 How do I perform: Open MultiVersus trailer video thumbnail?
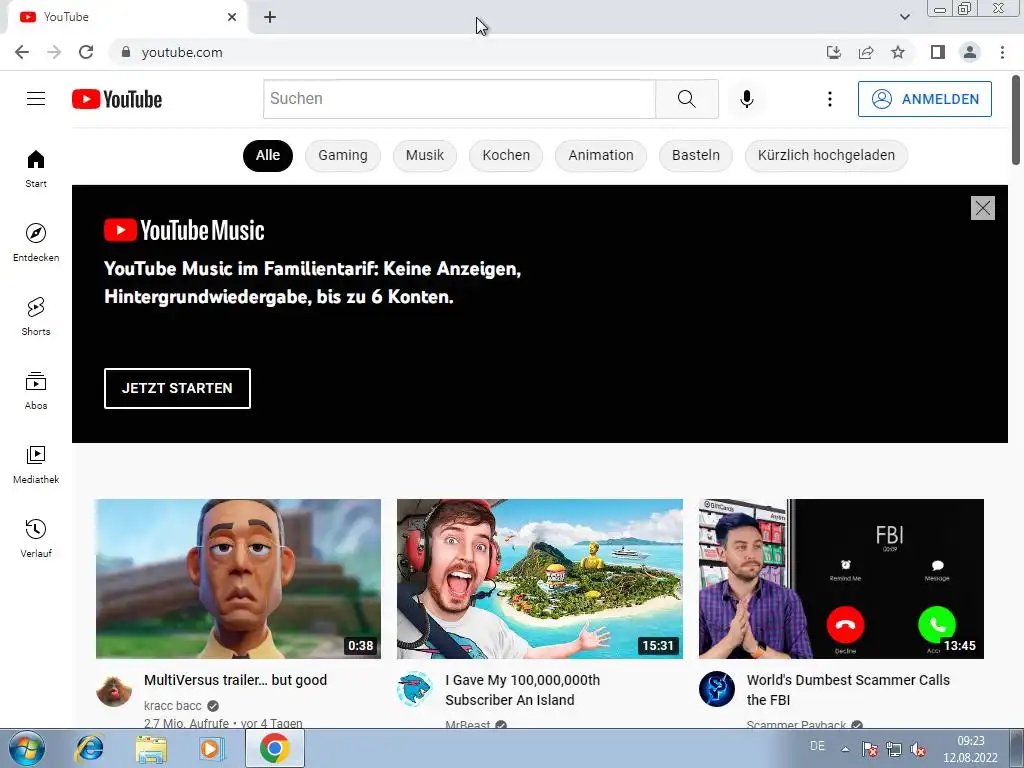pos(238,579)
